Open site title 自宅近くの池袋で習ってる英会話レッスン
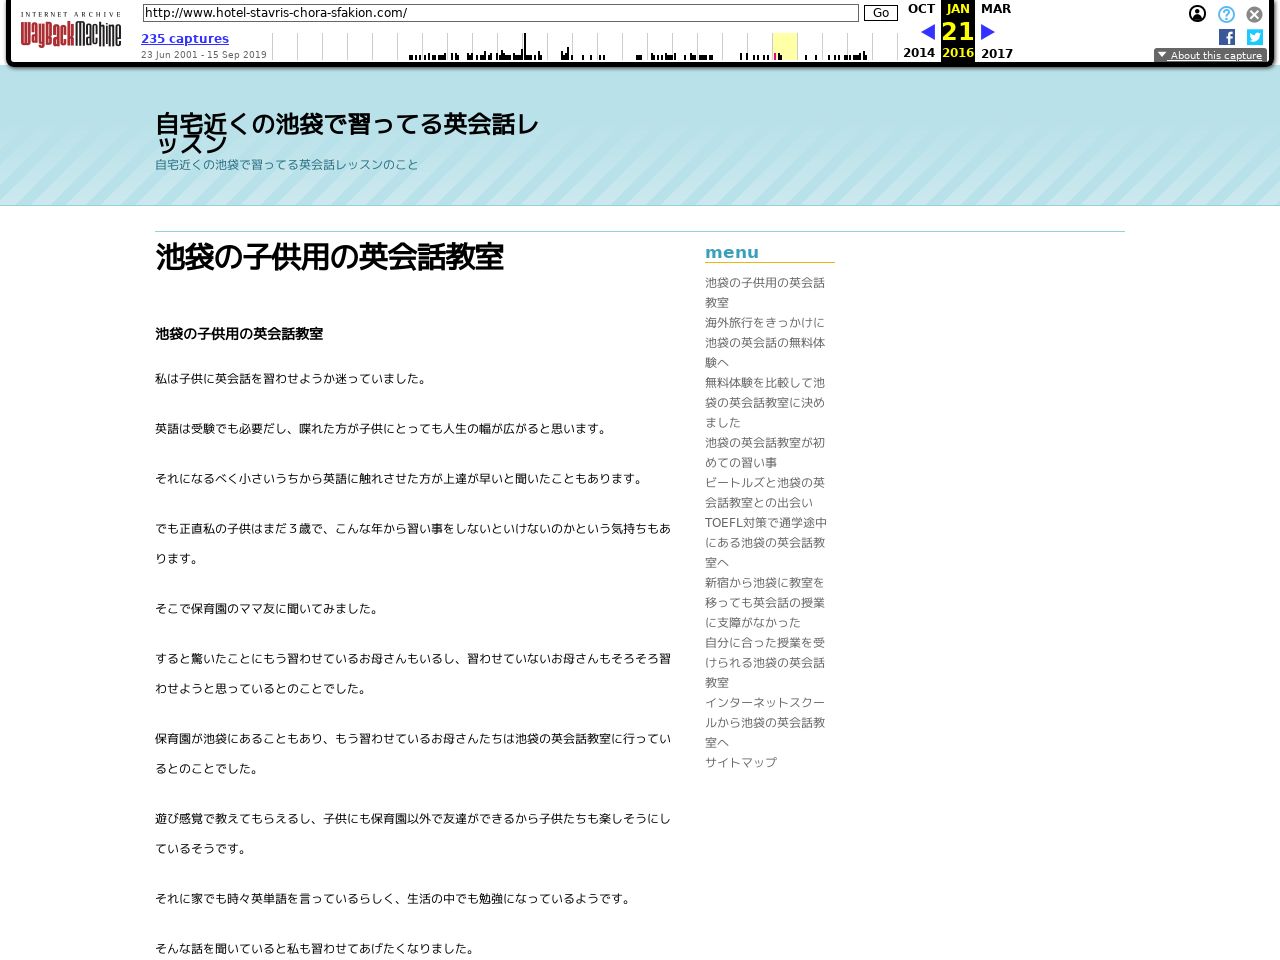 tap(346, 134)
